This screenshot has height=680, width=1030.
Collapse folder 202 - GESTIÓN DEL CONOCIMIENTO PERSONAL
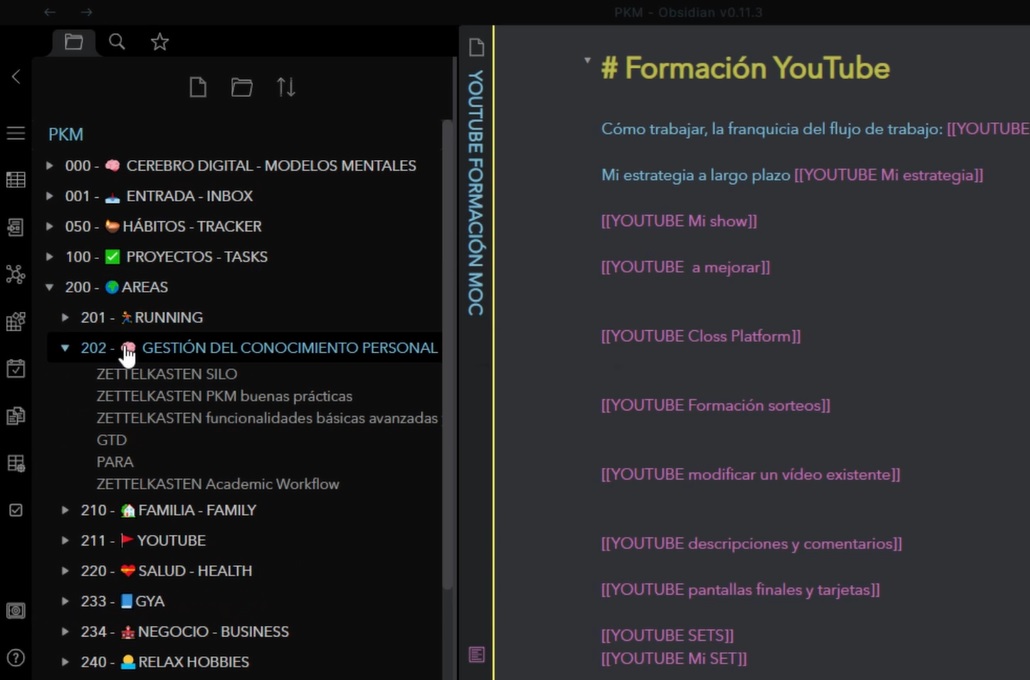[x=65, y=348]
